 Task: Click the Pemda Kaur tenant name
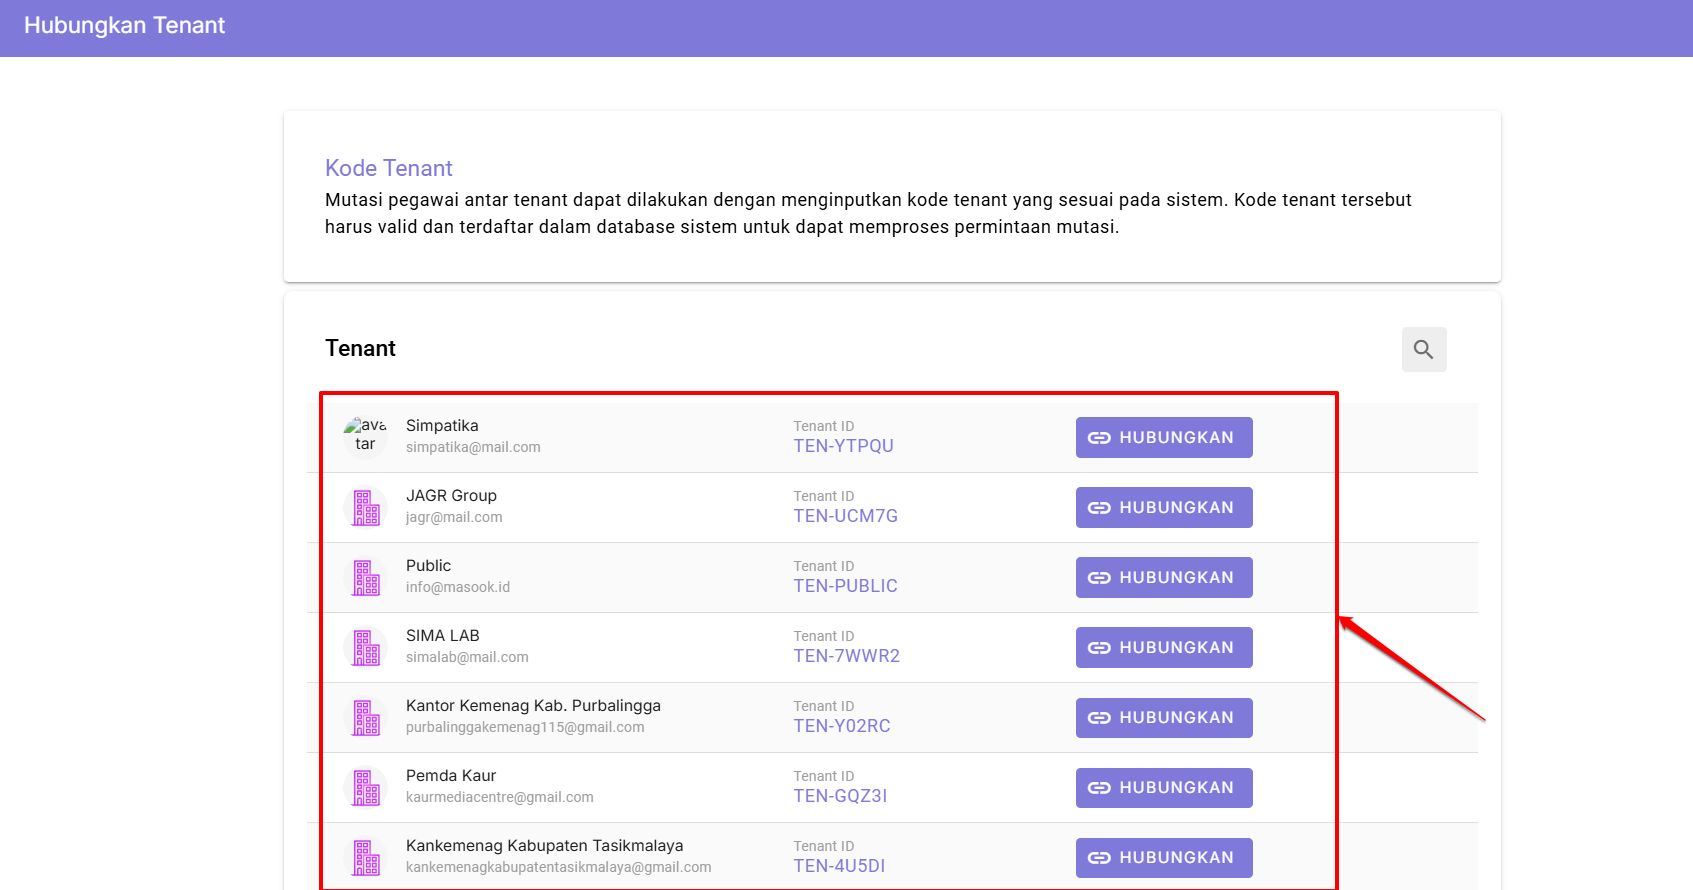click(451, 776)
